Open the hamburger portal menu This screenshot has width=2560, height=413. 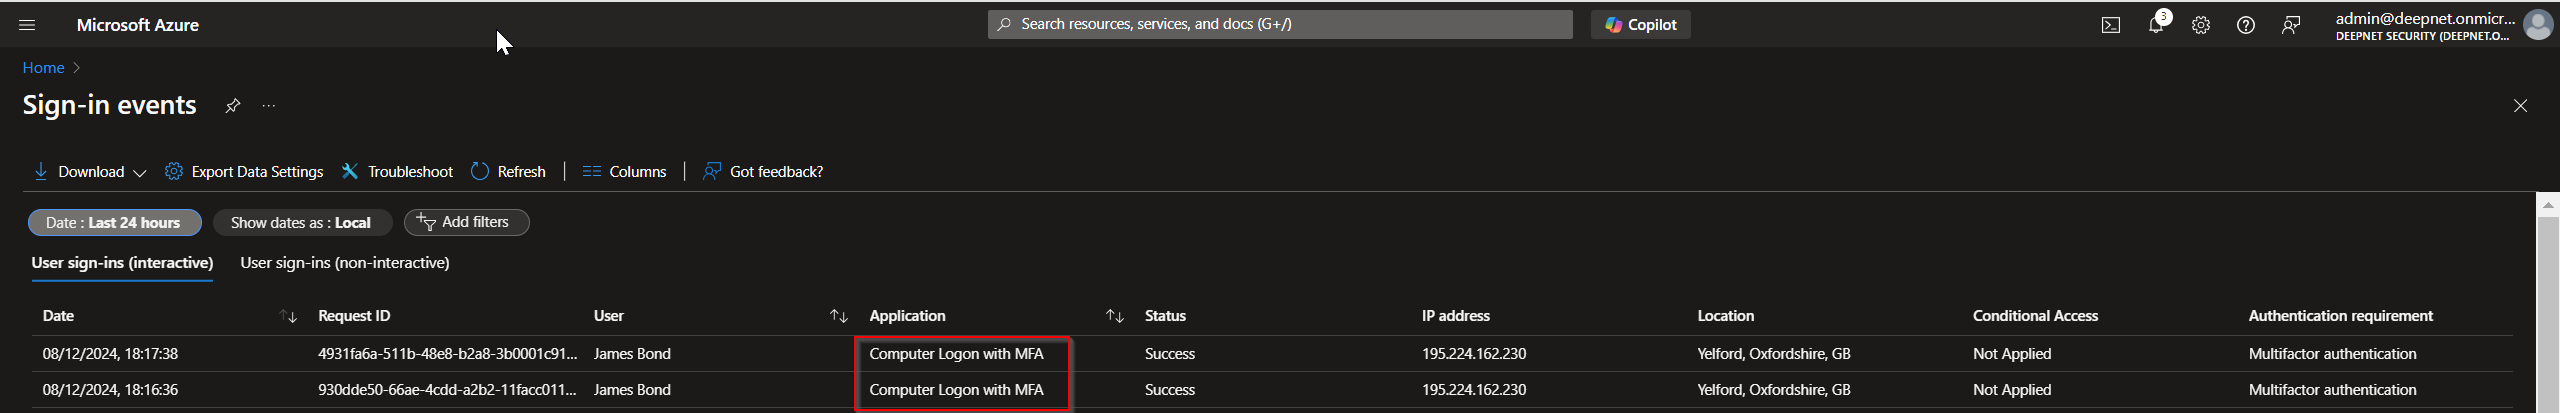pyautogui.click(x=27, y=25)
